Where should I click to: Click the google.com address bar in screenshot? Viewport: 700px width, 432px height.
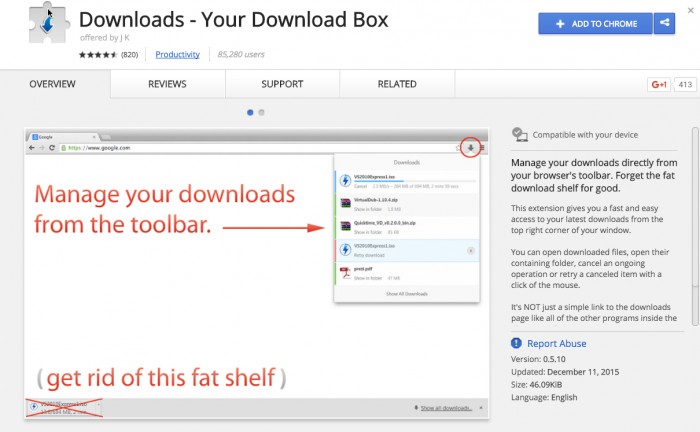click(x=259, y=148)
